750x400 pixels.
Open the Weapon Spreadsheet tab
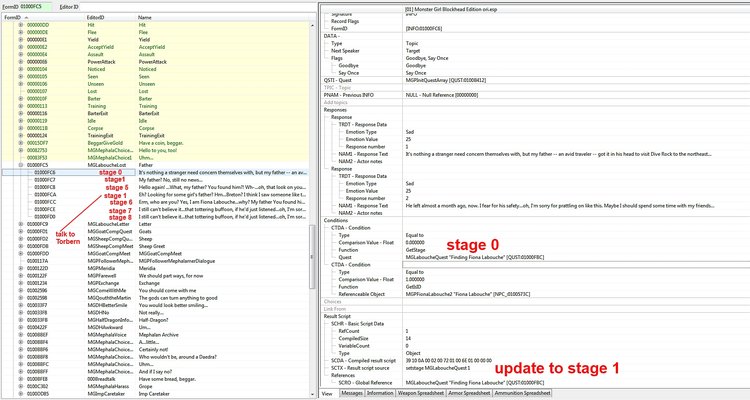(x=421, y=393)
